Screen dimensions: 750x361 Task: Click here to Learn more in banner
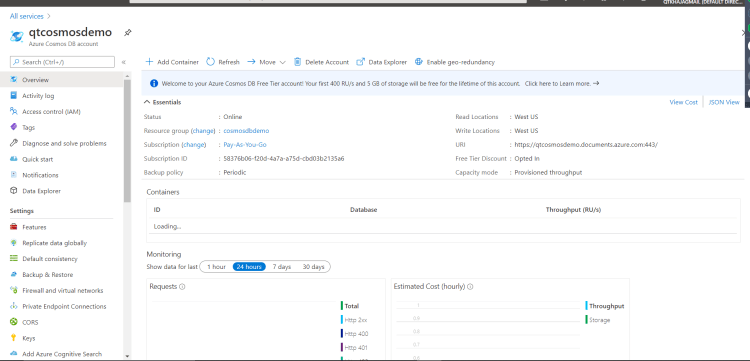[x=562, y=83]
